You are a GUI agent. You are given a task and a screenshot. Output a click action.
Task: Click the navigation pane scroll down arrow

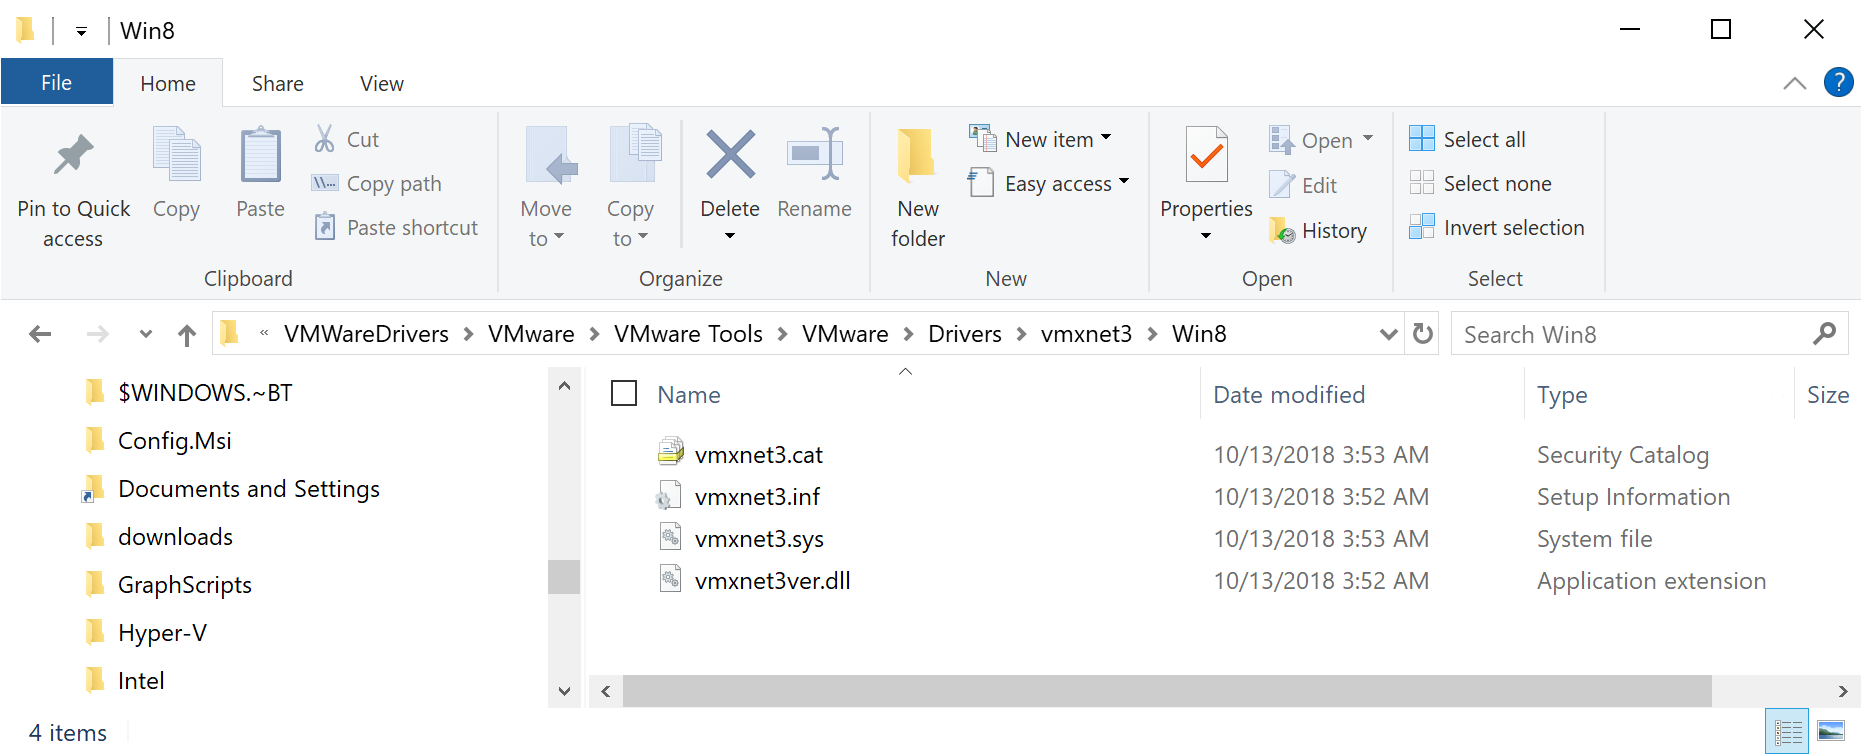coord(564,691)
